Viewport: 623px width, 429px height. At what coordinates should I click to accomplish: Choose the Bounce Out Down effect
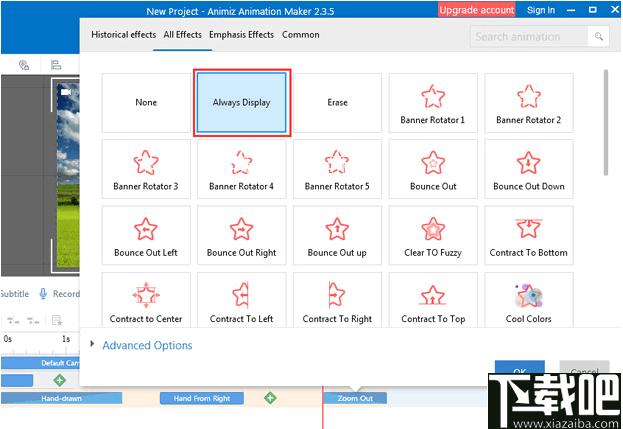click(528, 169)
